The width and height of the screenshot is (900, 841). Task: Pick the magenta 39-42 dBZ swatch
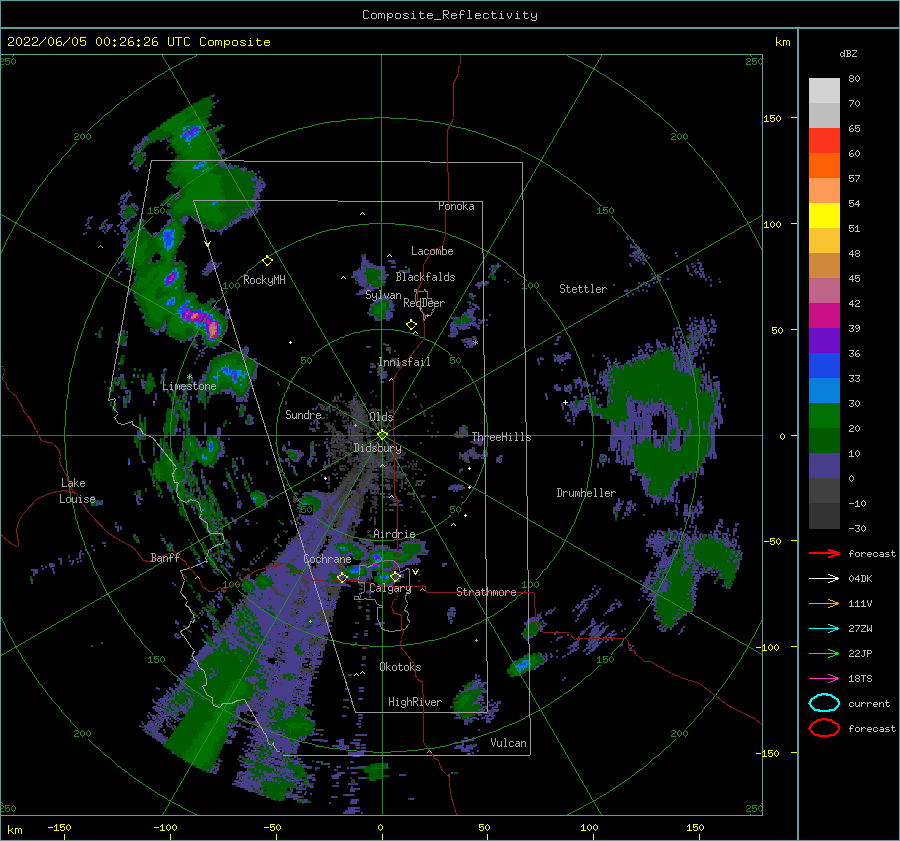coord(824,316)
